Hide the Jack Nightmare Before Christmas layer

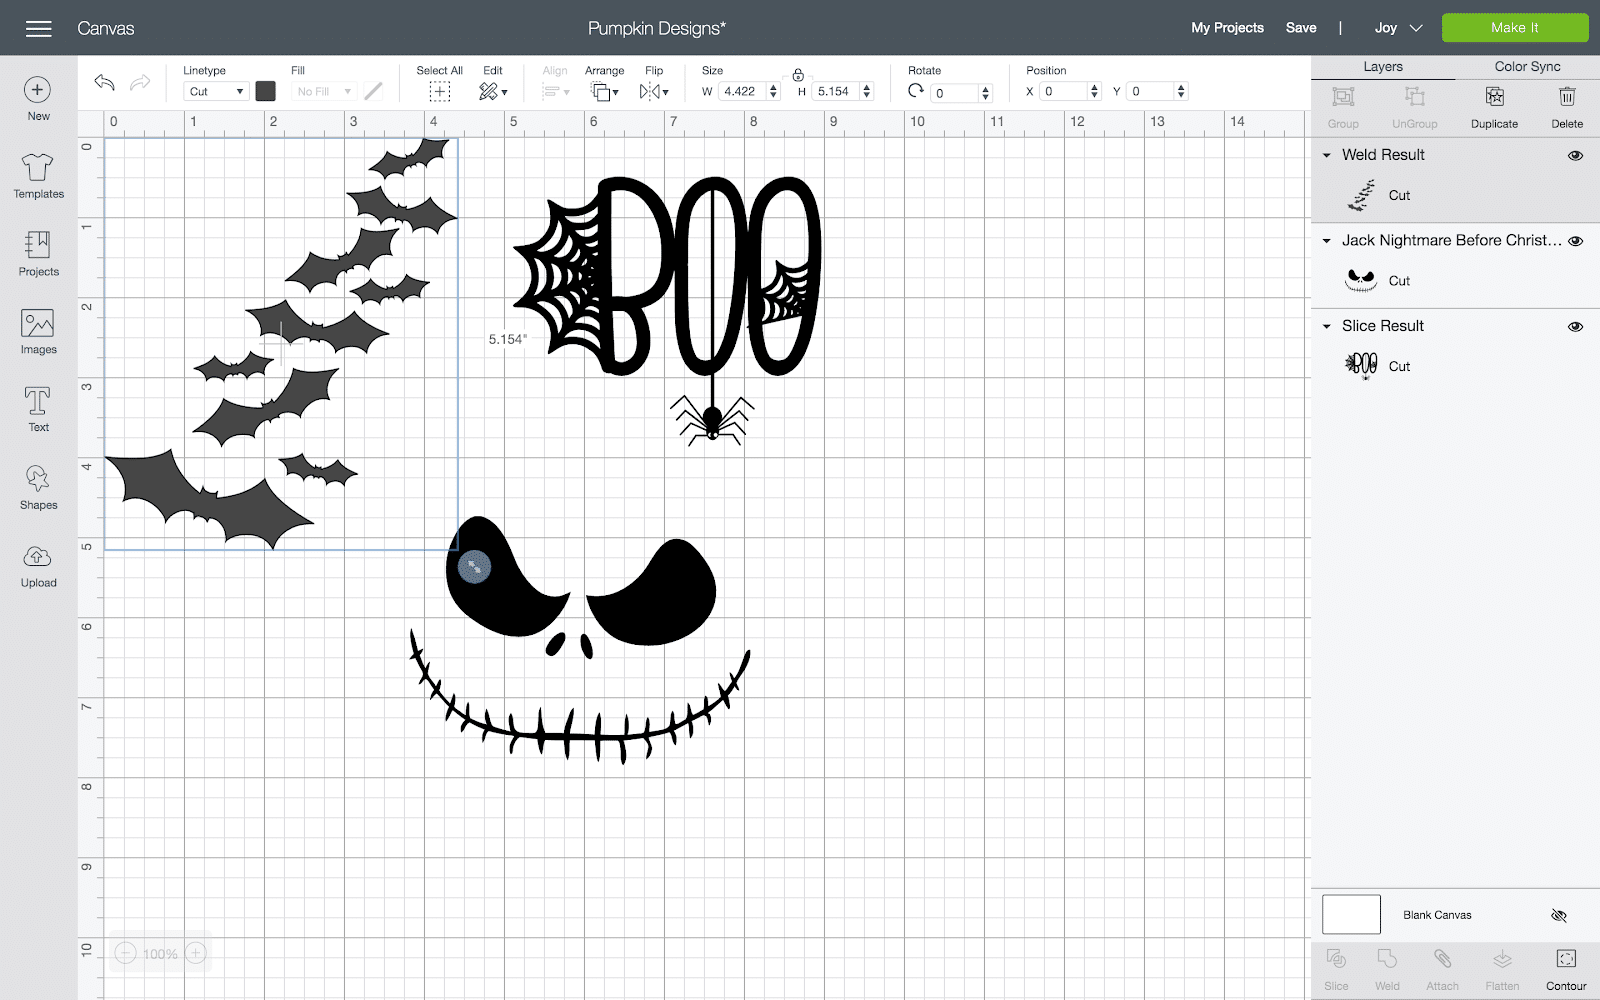click(1575, 241)
